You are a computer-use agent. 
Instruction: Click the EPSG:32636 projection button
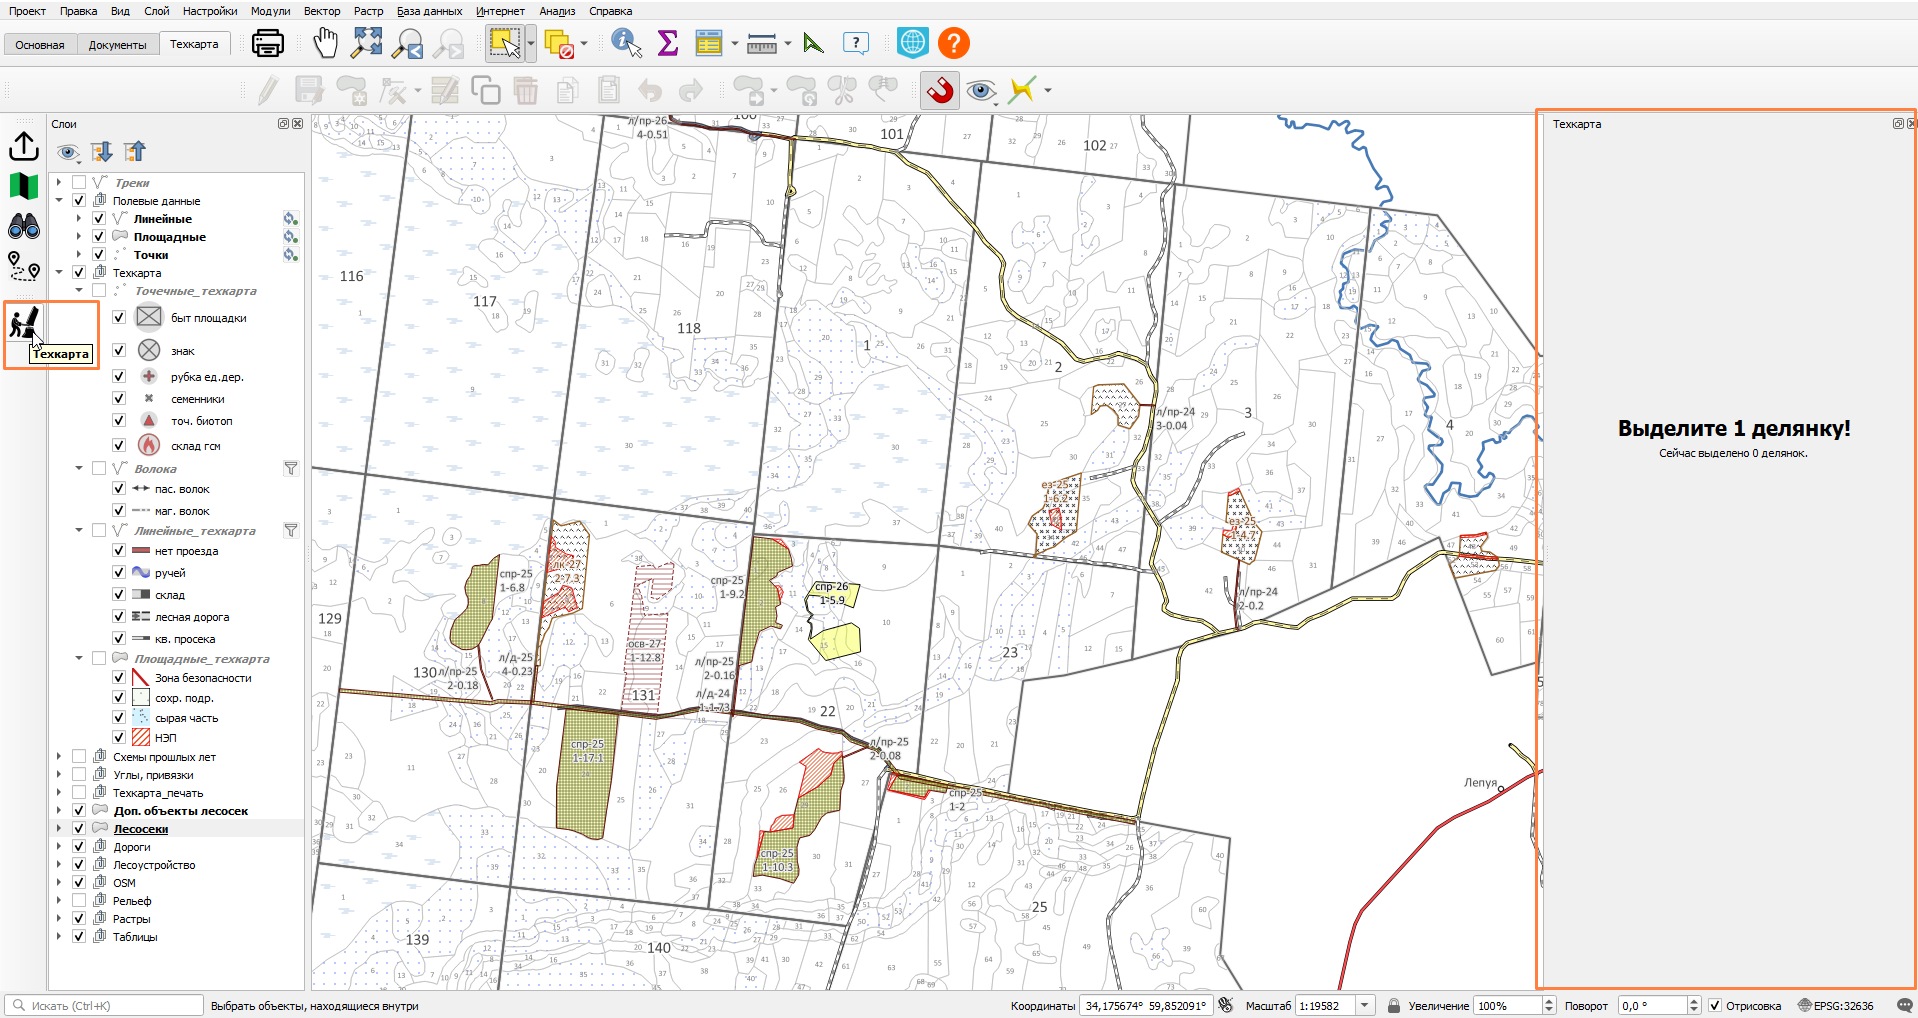(1836, 1005)
